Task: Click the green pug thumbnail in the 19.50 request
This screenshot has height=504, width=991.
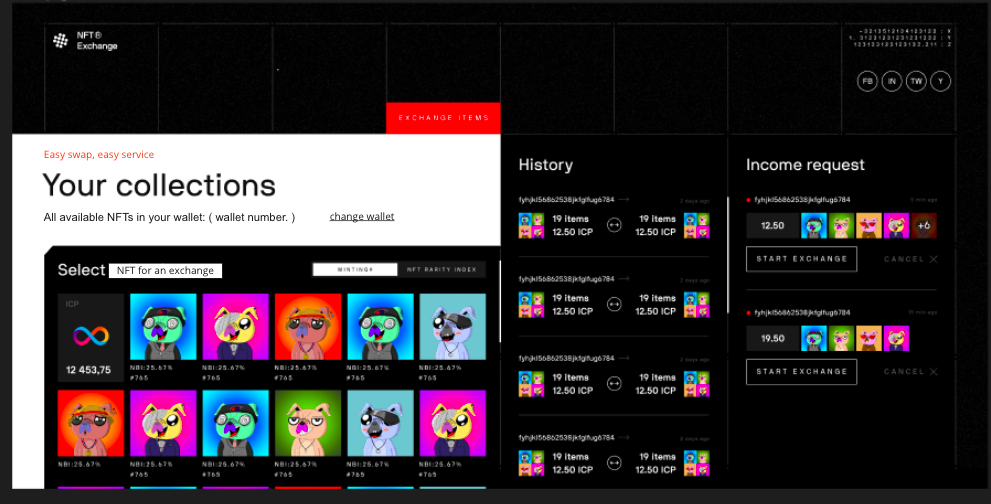Action: click(814, 338)
